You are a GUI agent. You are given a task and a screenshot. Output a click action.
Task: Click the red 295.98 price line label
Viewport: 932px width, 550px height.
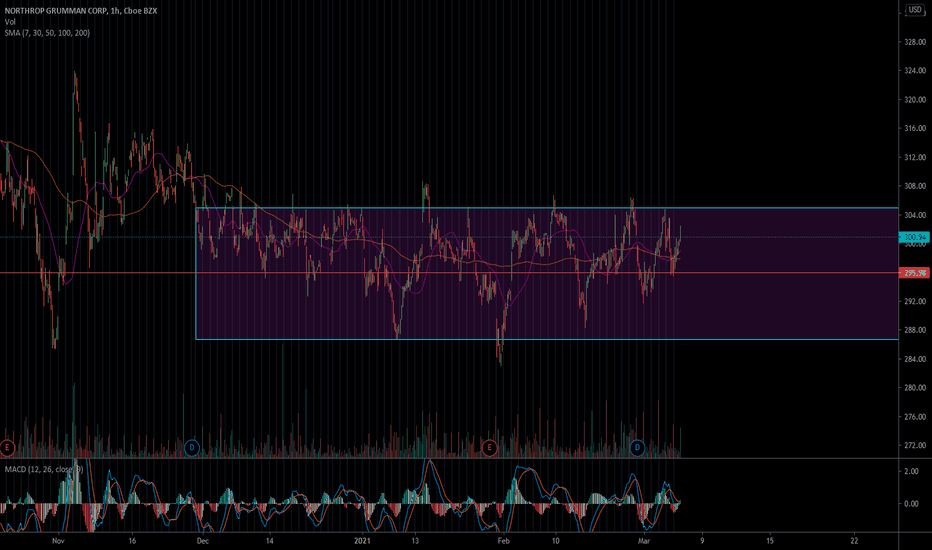[915, 273]
